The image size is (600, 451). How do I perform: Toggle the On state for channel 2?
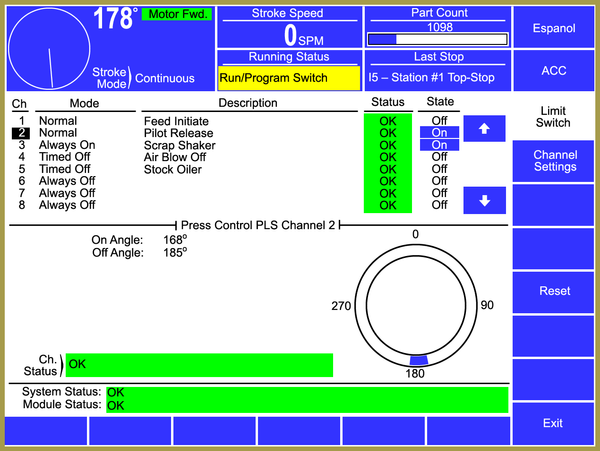tap(439, 133)
